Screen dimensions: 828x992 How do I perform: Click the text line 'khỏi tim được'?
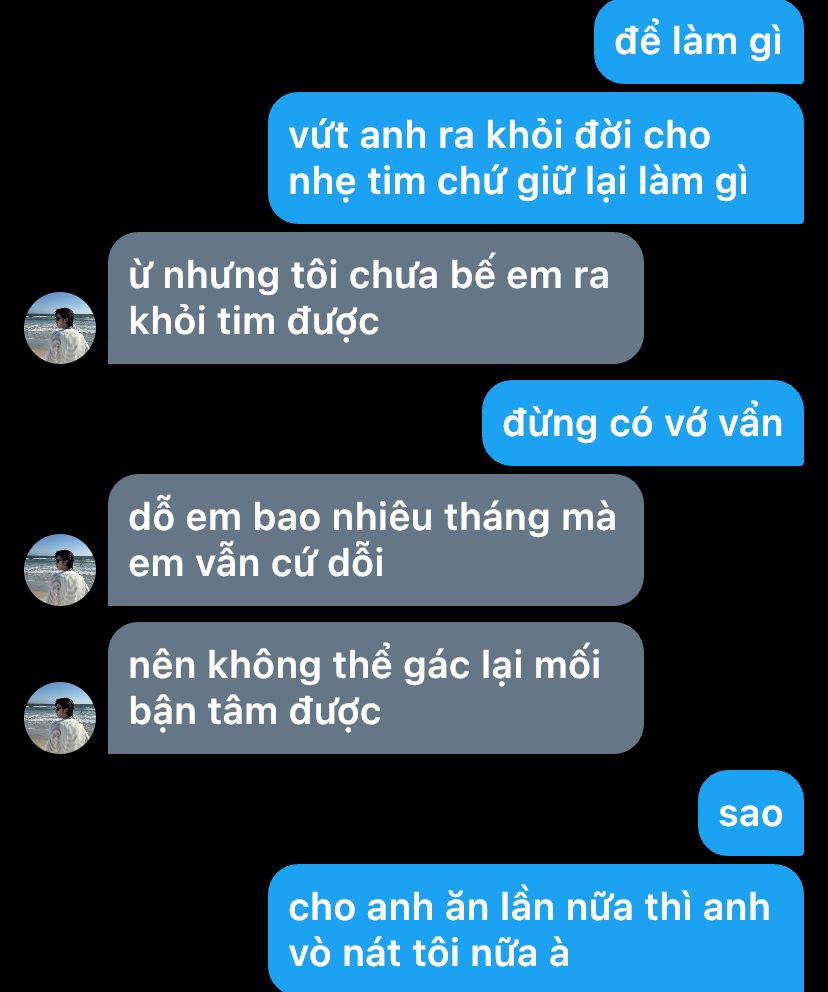point(254,322)
